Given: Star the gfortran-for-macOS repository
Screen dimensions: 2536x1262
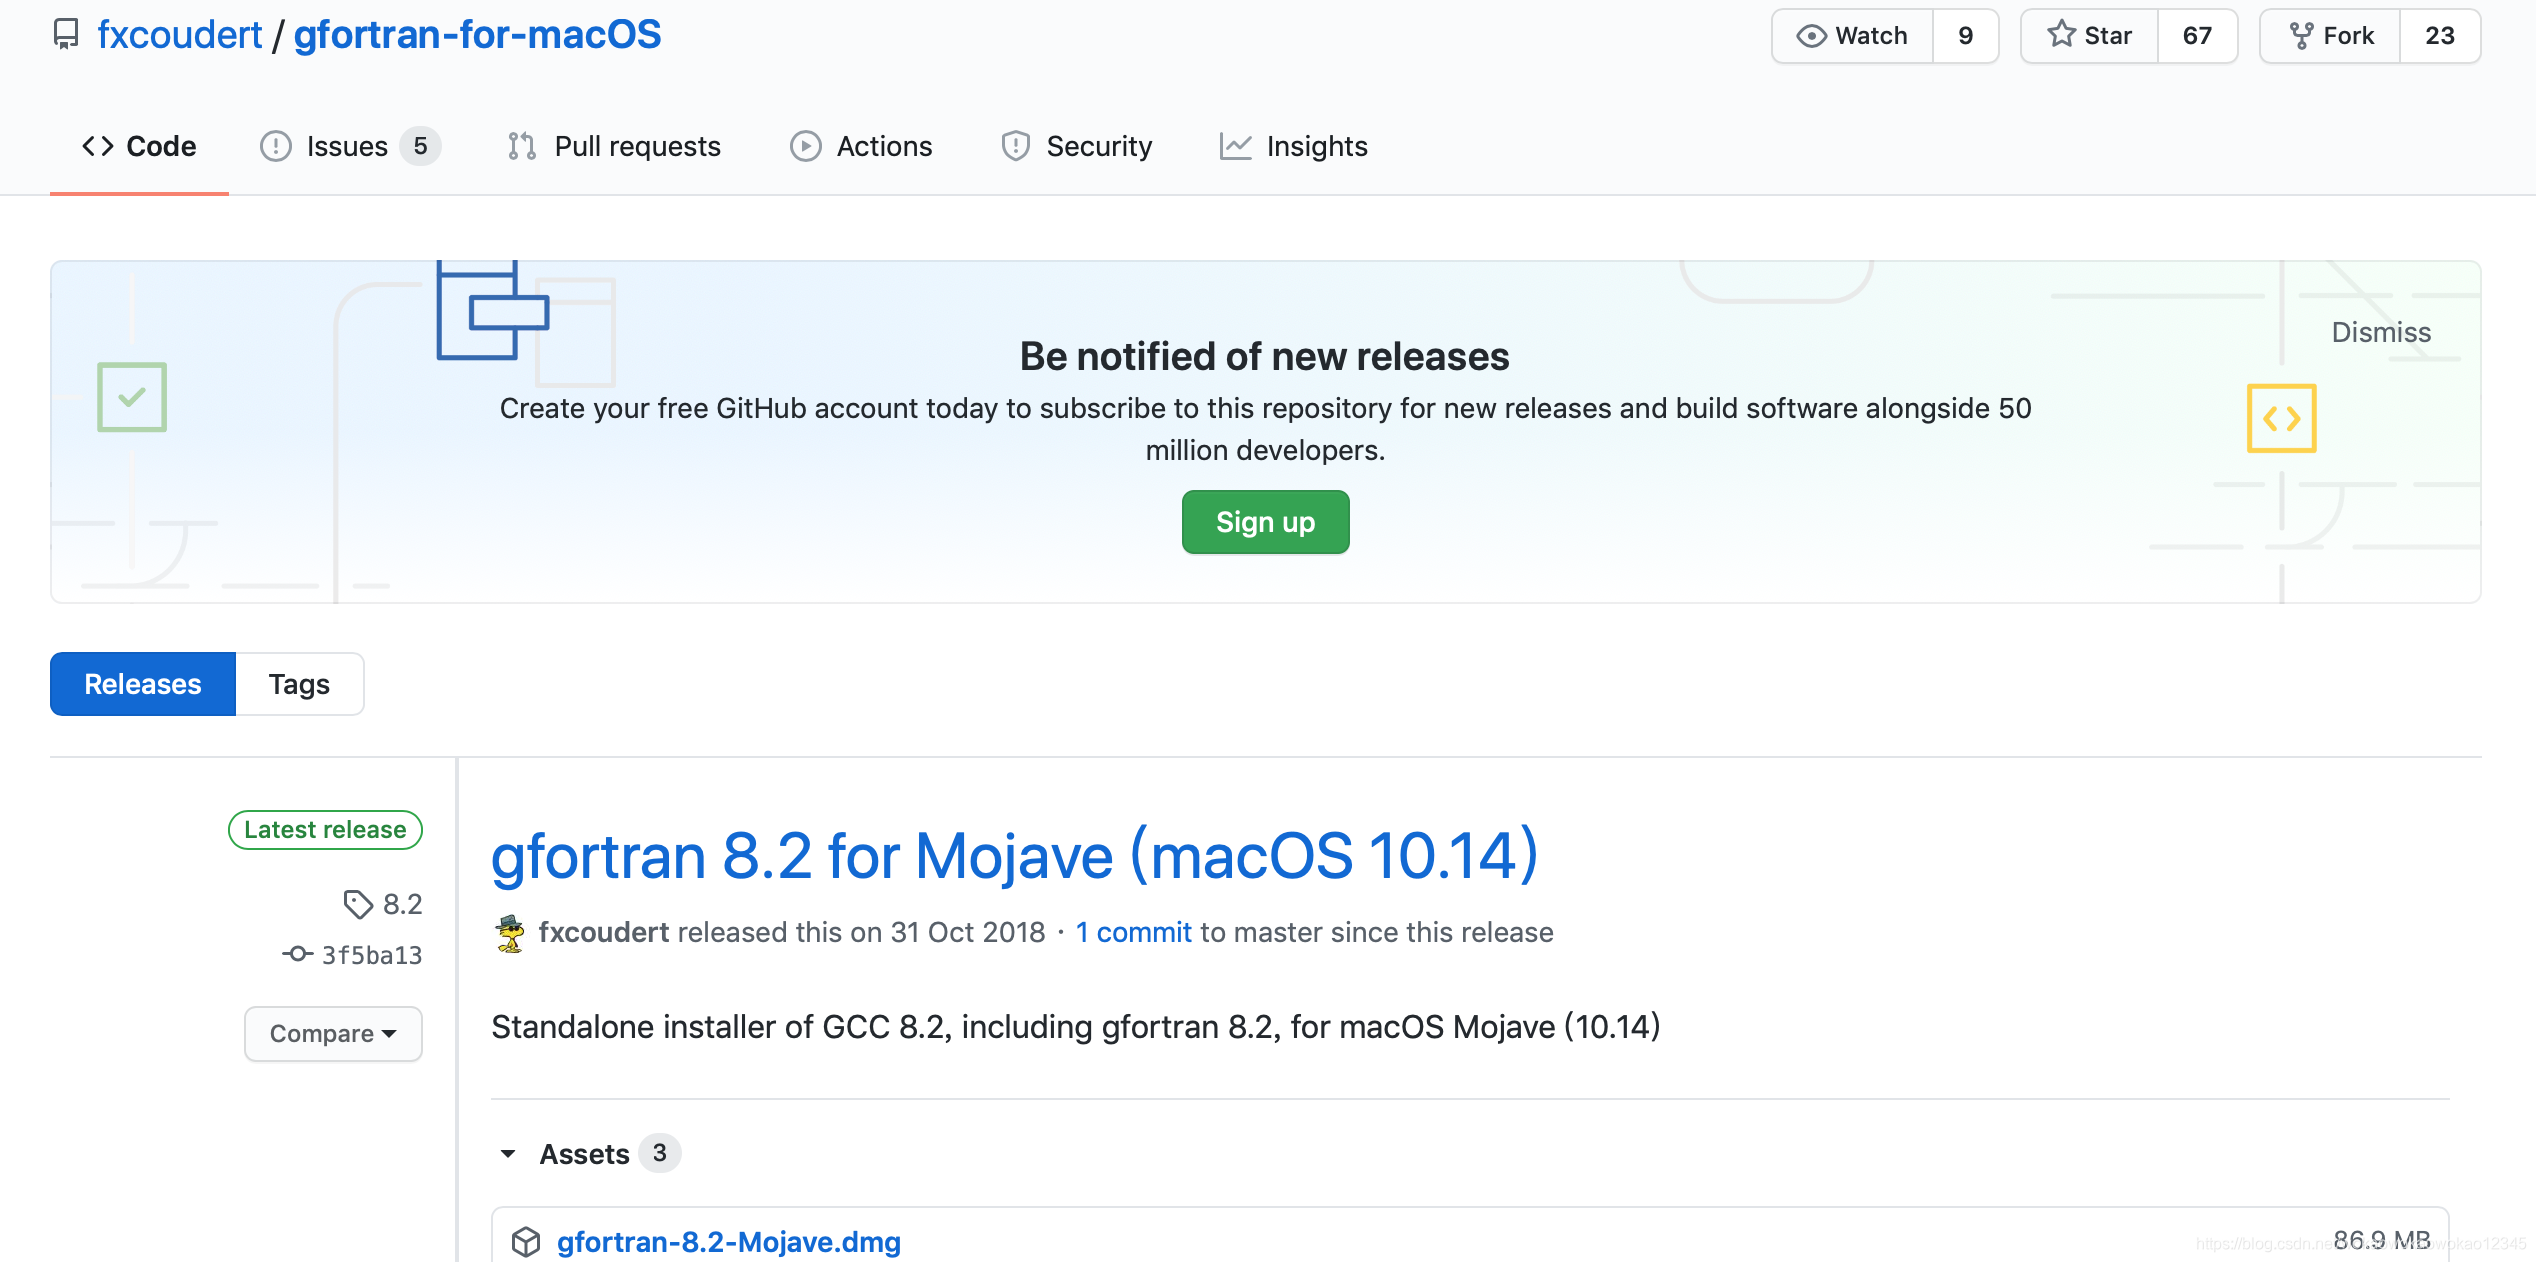Looking at the screenshot, I should tap(2089, 36).
